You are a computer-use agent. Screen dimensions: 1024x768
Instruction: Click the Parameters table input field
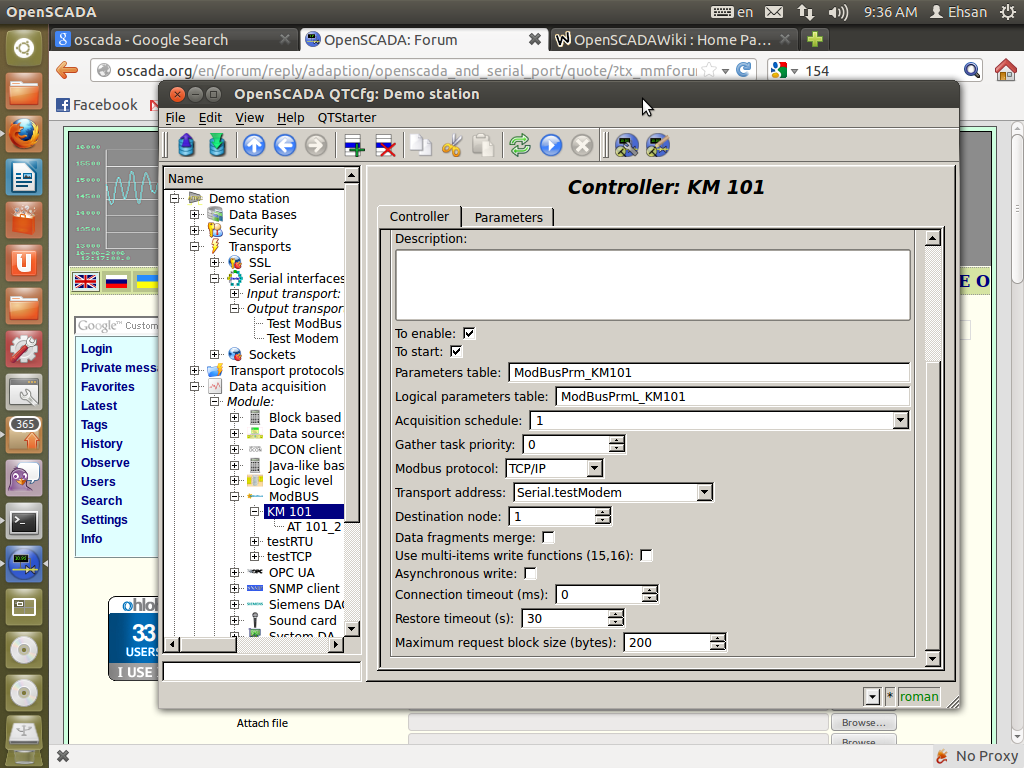click(708, 373)
